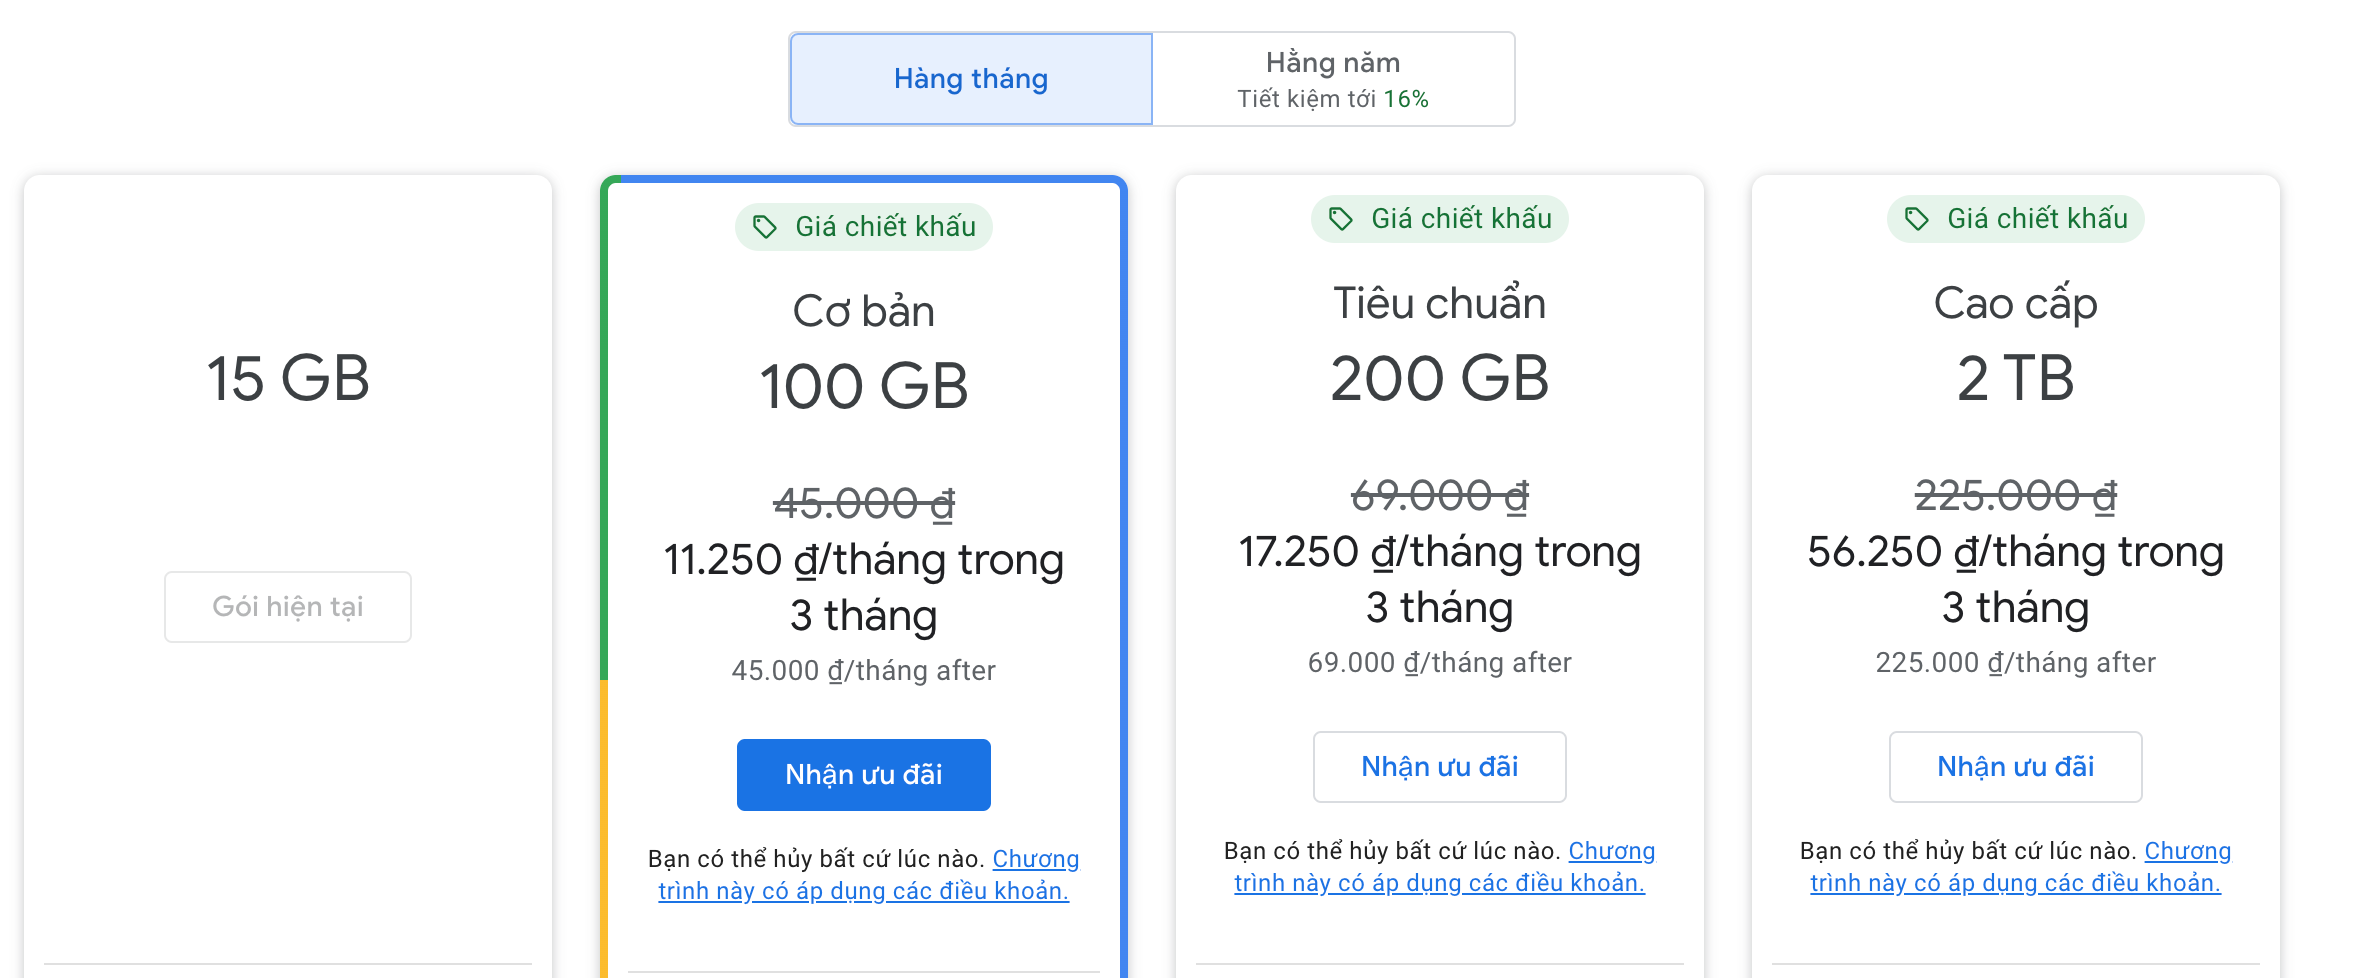Viewport: 2356px width, 978px height.
Task: Open terms link under Cao cấp plan
Action: pos(2015,882)
